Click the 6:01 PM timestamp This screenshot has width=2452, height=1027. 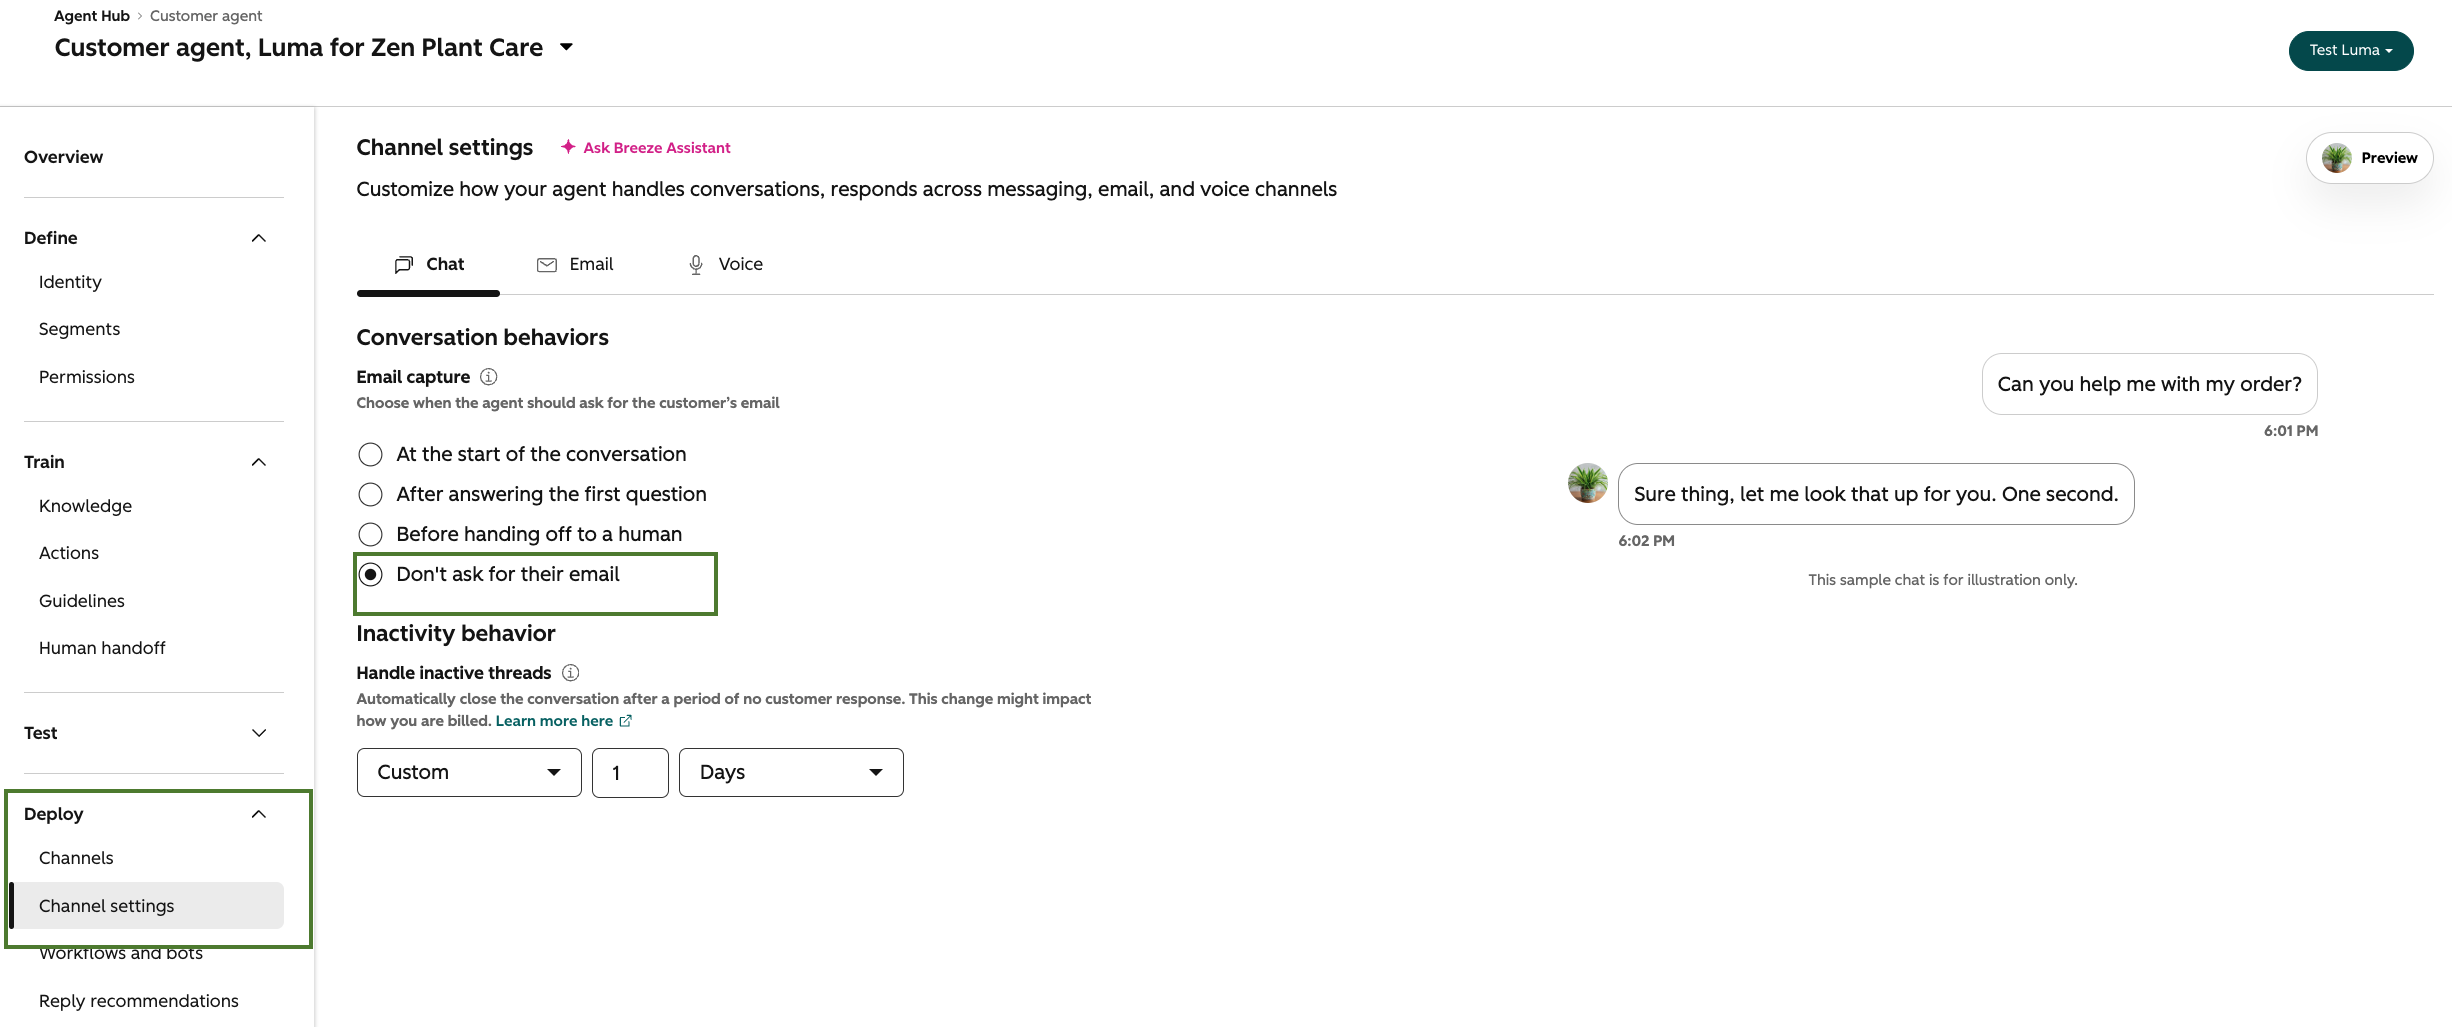pyautogui.click(x=2291, y=431)
